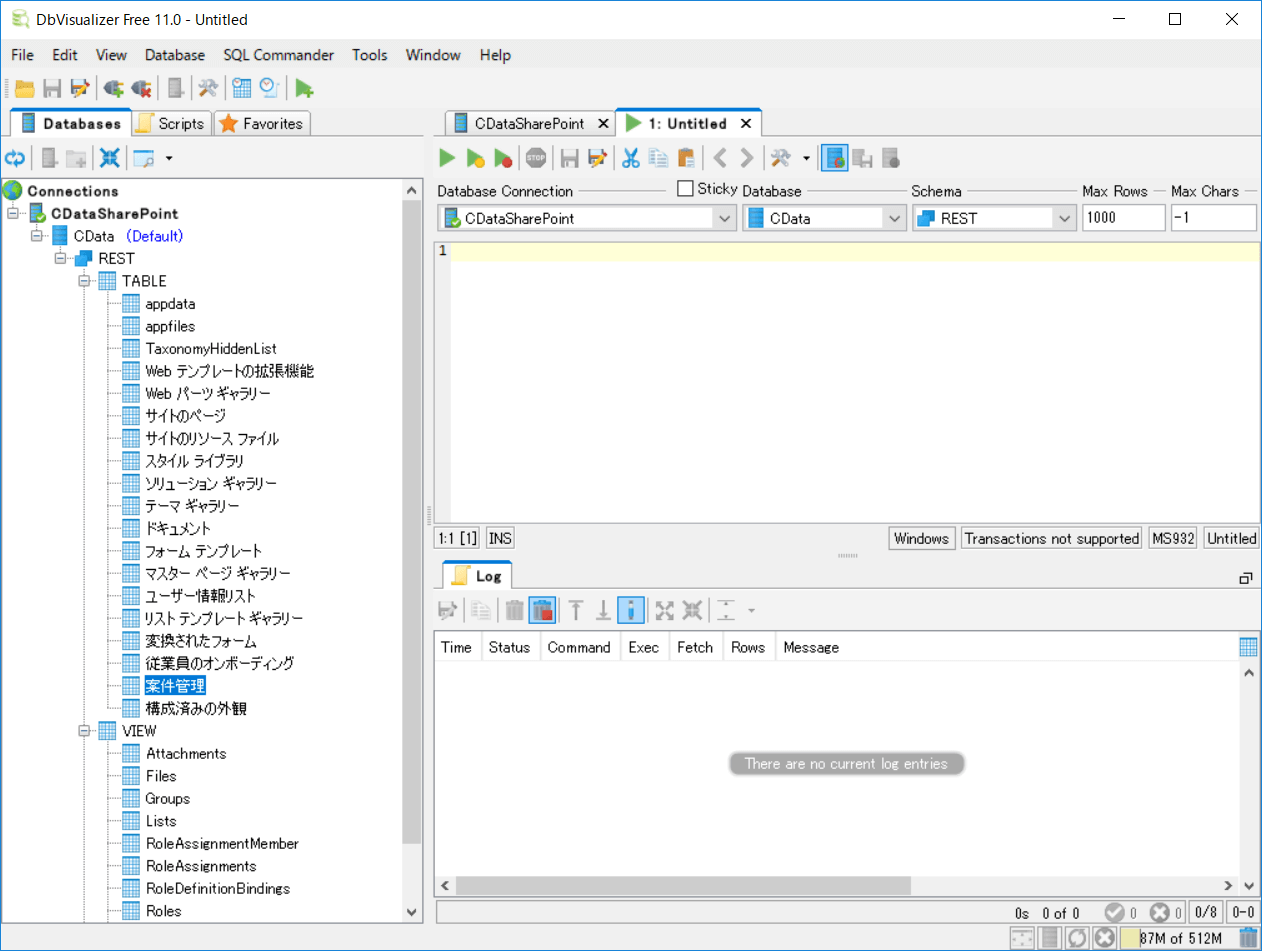Click the red STOP execution icon
Screen dimensions: 1262x951
(x=537, y=158)
